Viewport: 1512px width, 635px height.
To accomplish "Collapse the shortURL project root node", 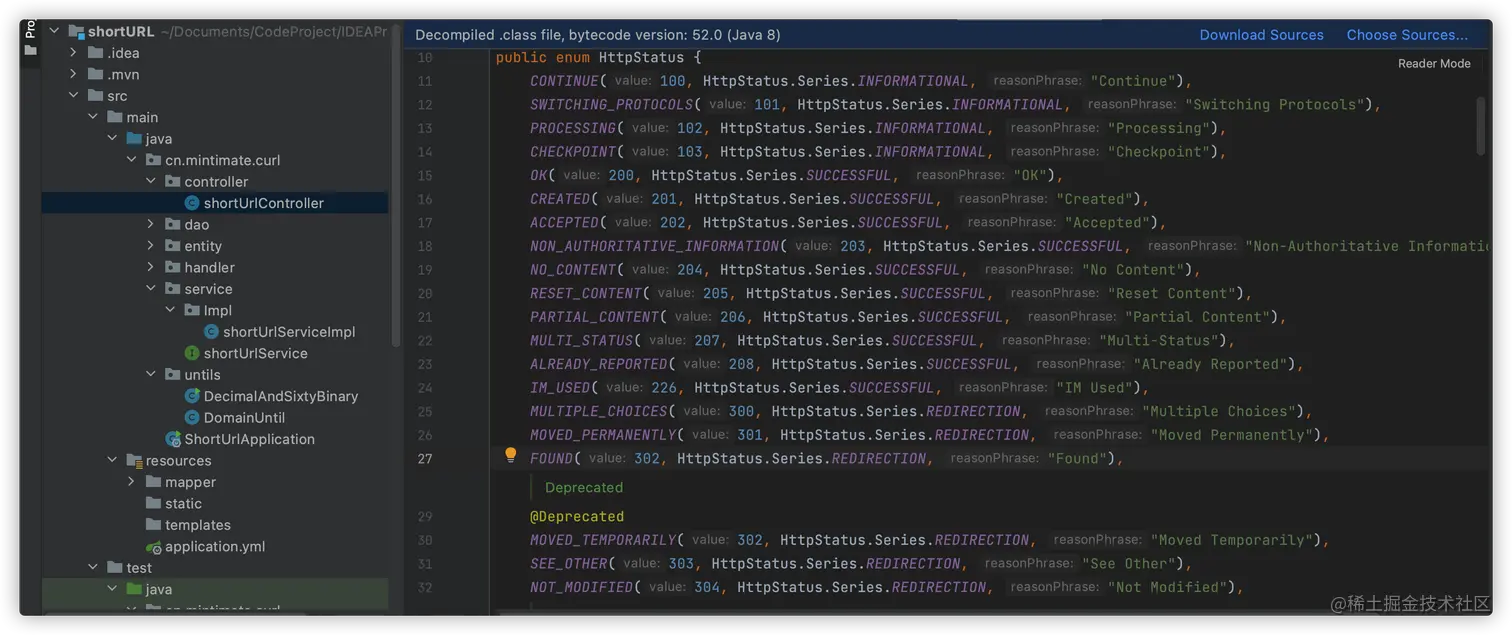I will click(x=54, y=30).
